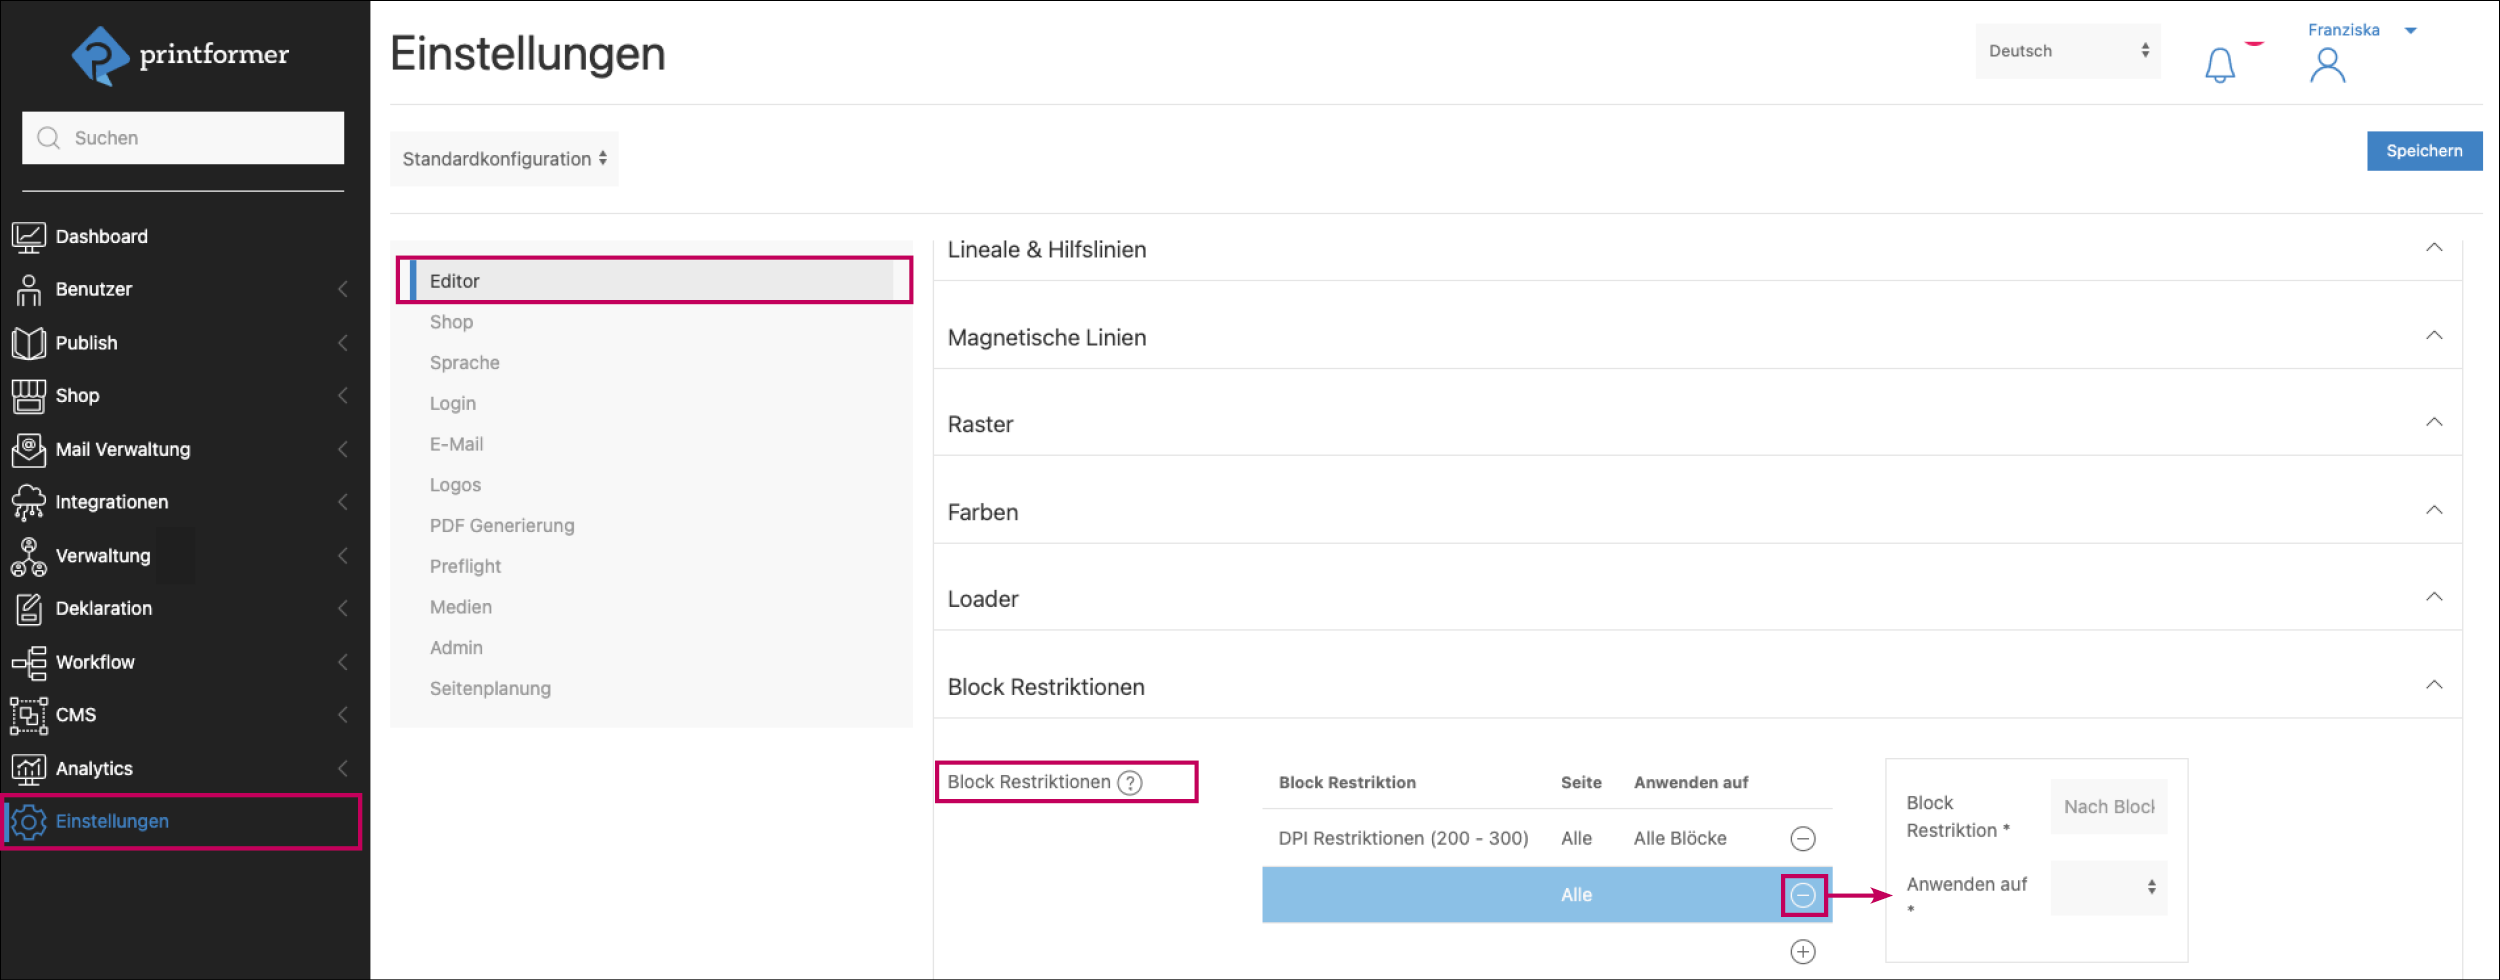Click the Speichern button
Viewport: 2500px width, 980px height.
coord(2423,151)
